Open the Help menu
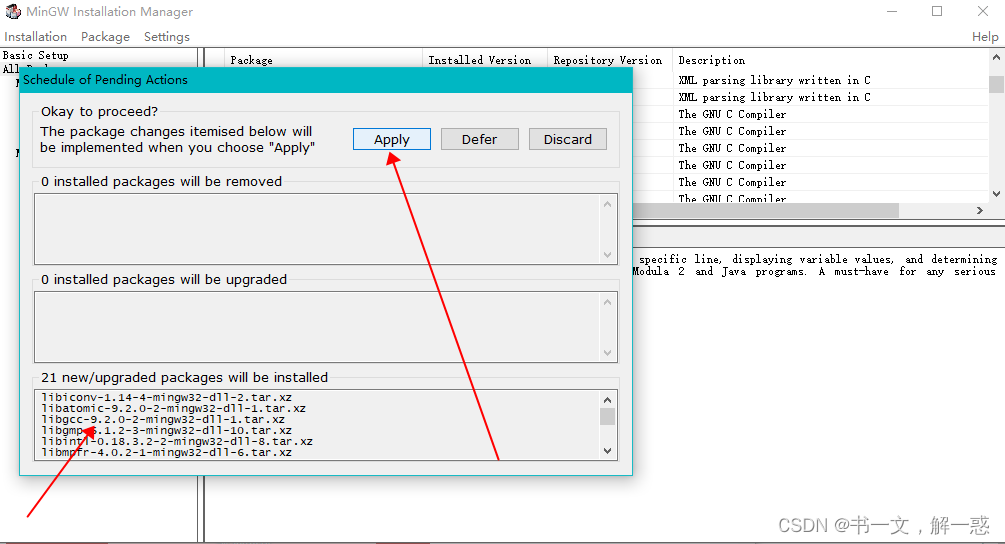This screenshot has width=1005, height=544. pyautogui.click(x=984, y=37)
